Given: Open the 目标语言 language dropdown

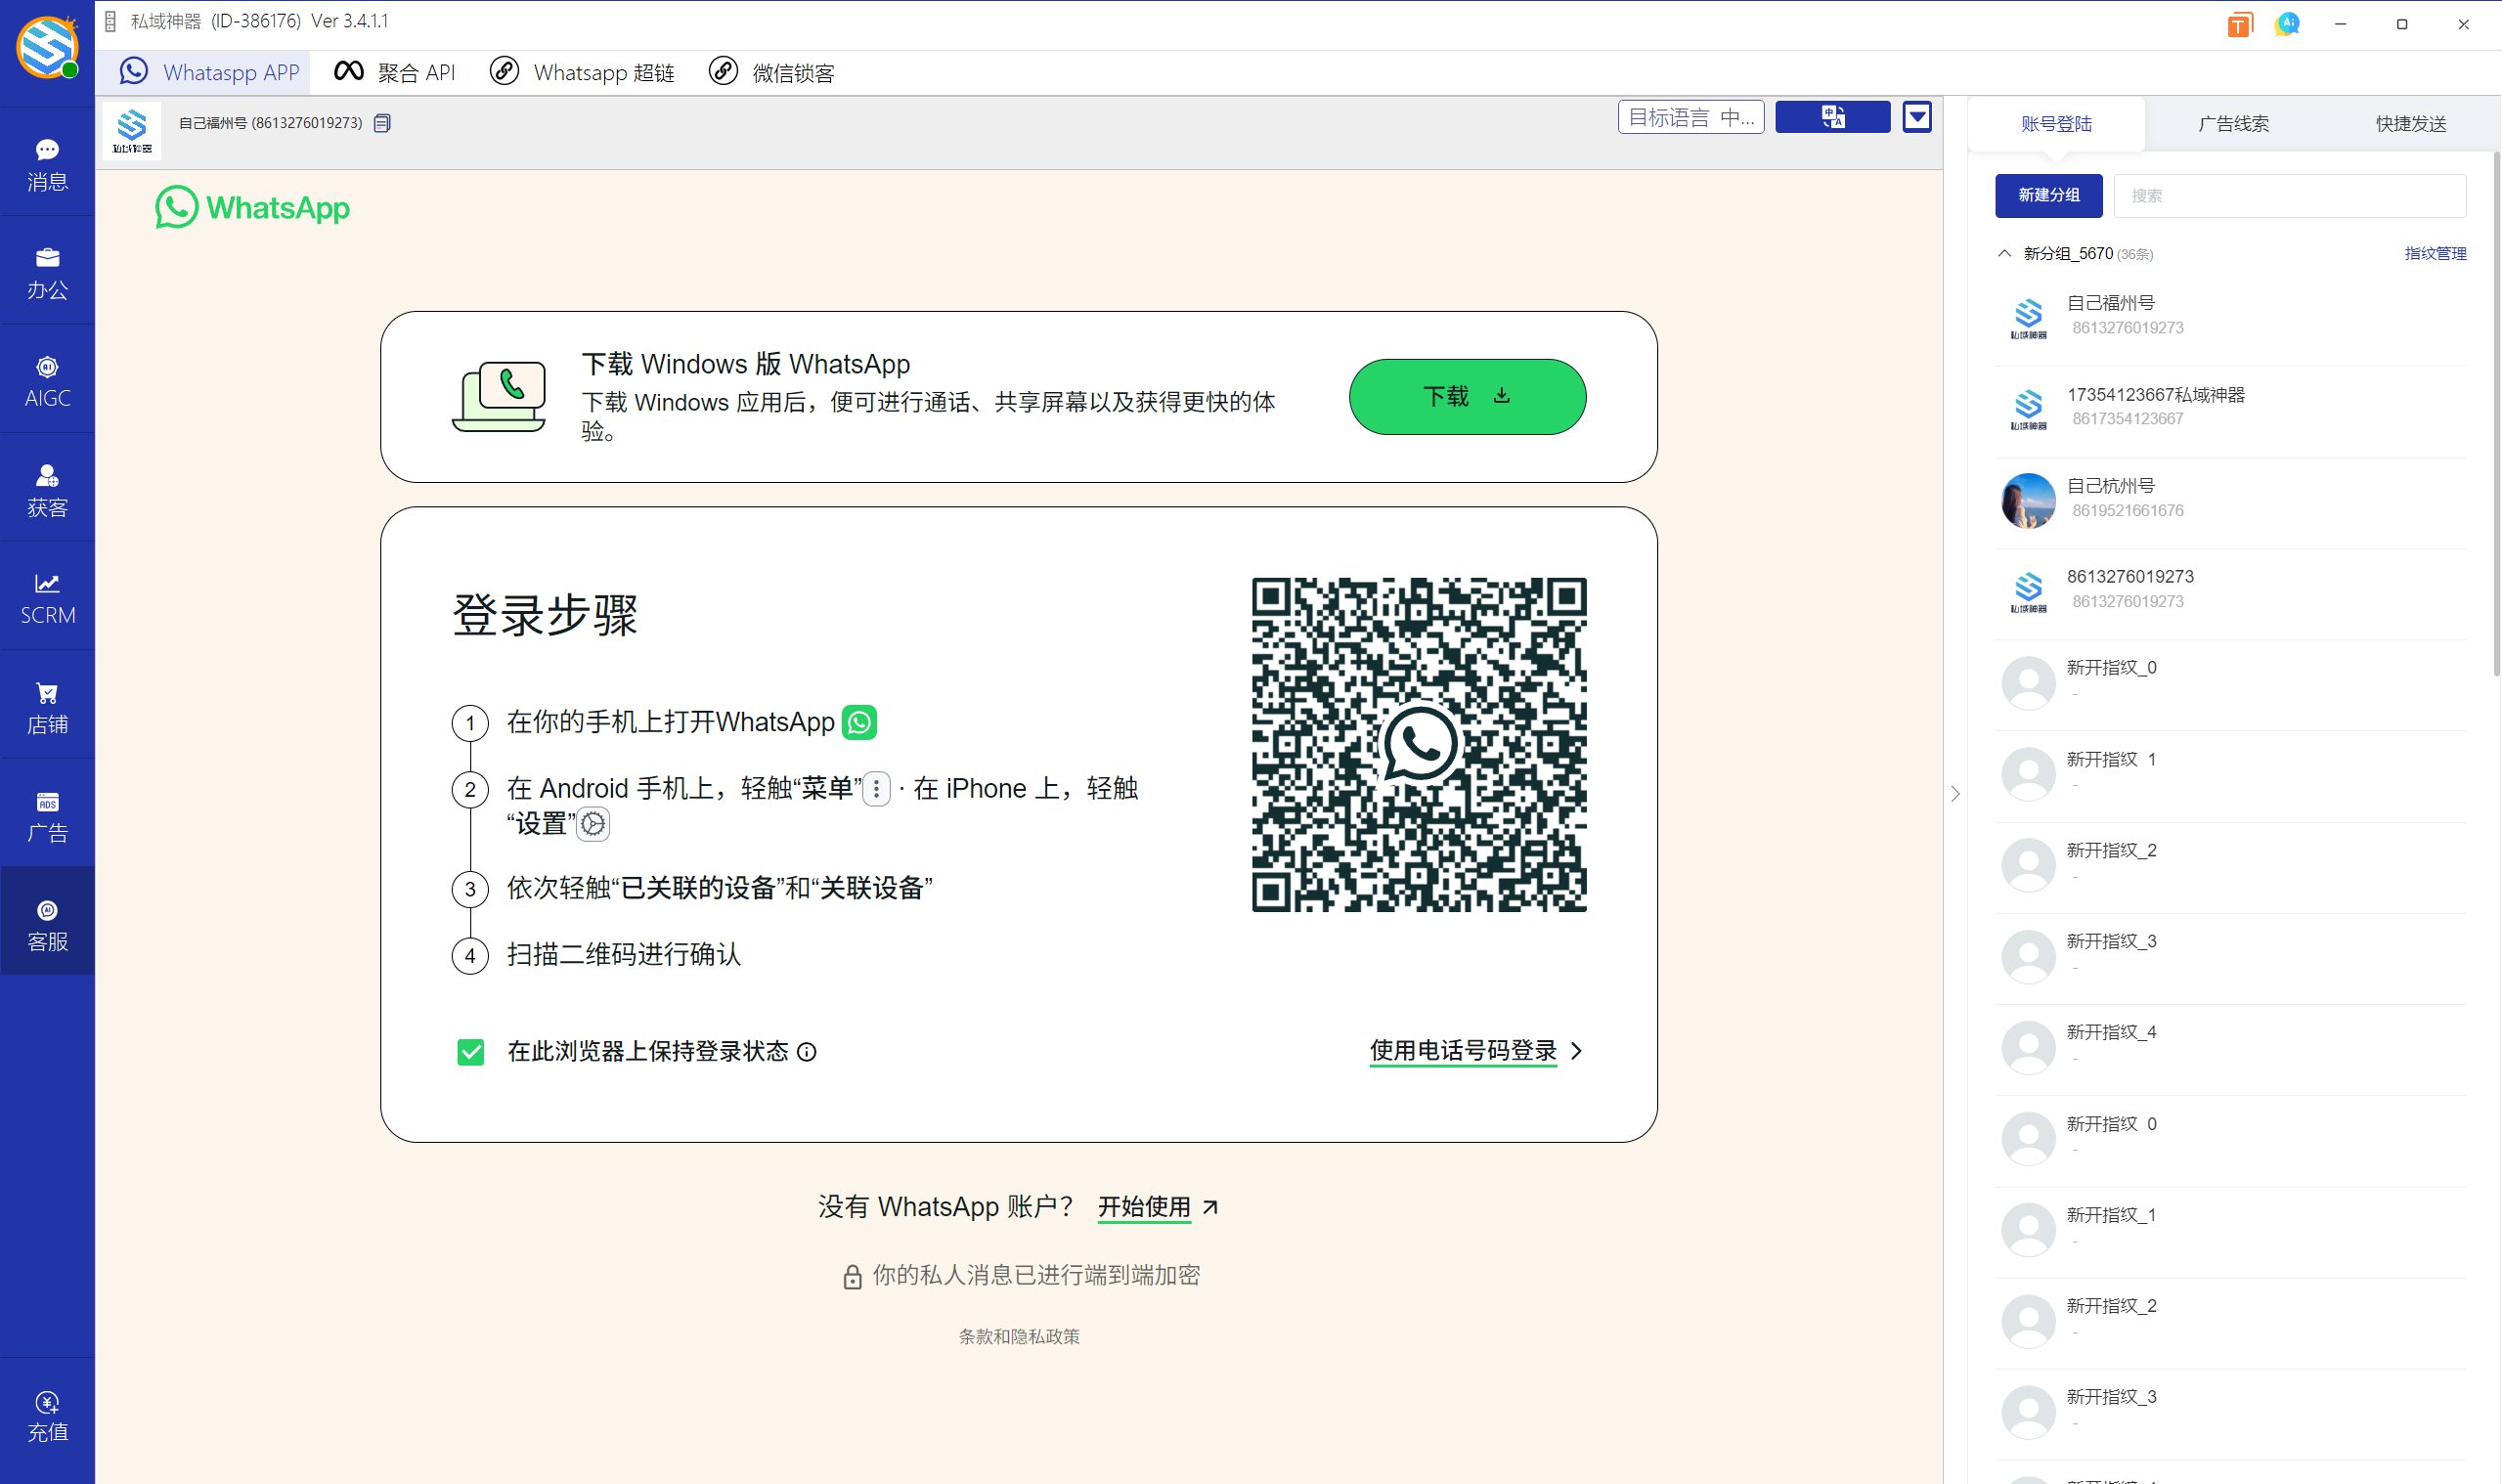Looking at the screenshot, I should click(1690, 117).
